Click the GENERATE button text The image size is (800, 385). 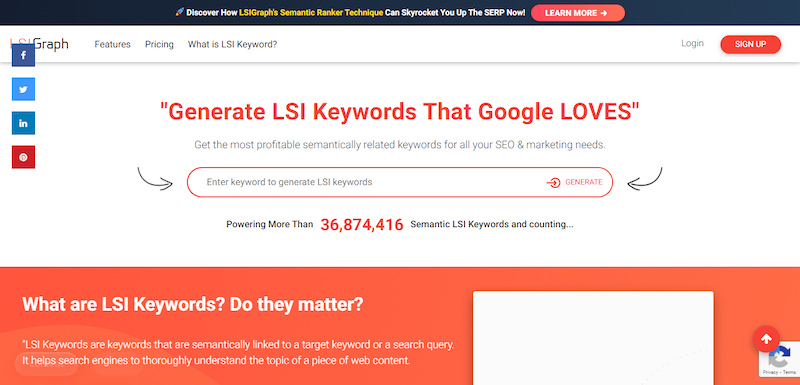pyautogui.click(x=584, y=182)
